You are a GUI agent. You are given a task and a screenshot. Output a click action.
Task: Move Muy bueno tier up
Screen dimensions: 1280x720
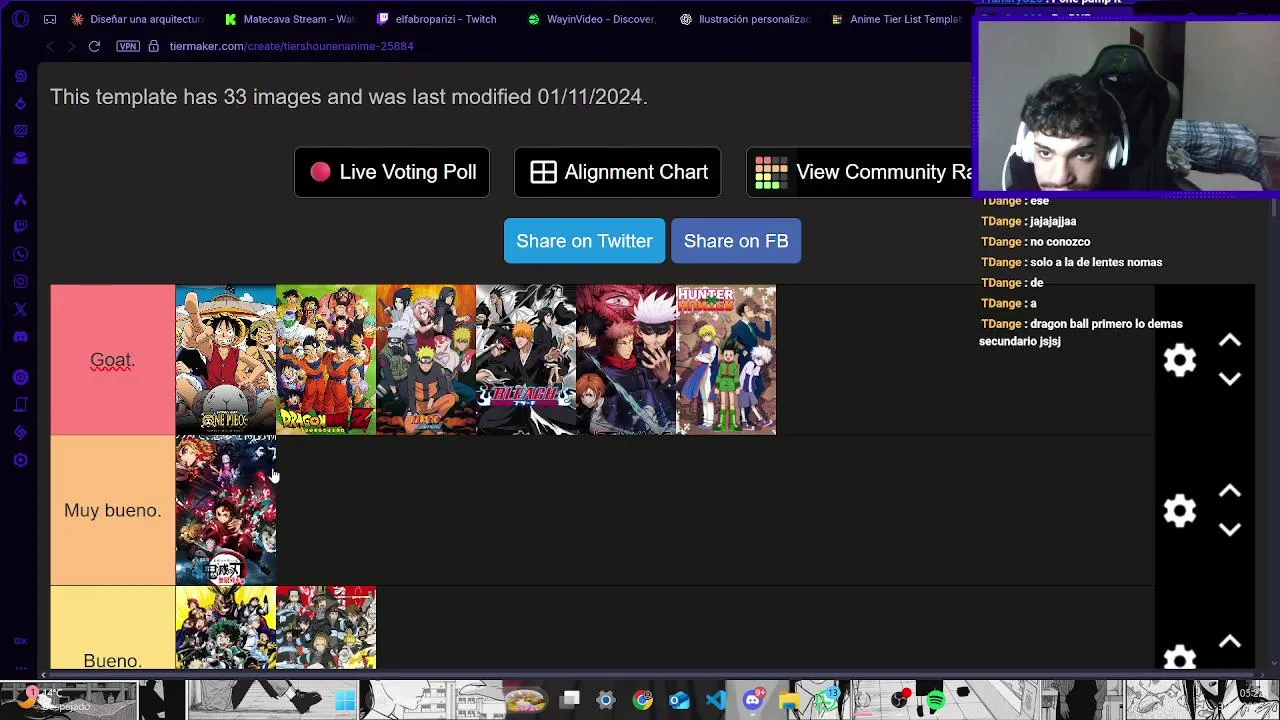(1230, 491)
